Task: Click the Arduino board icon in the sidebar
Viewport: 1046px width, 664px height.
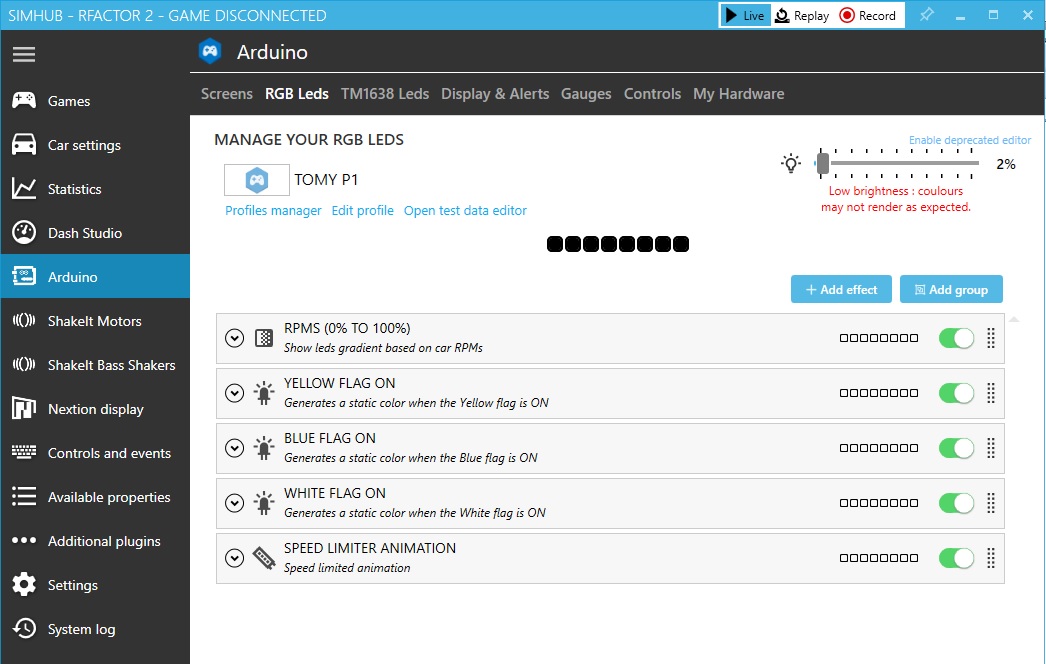Action: pyautogui.click(x=24, y=276)
